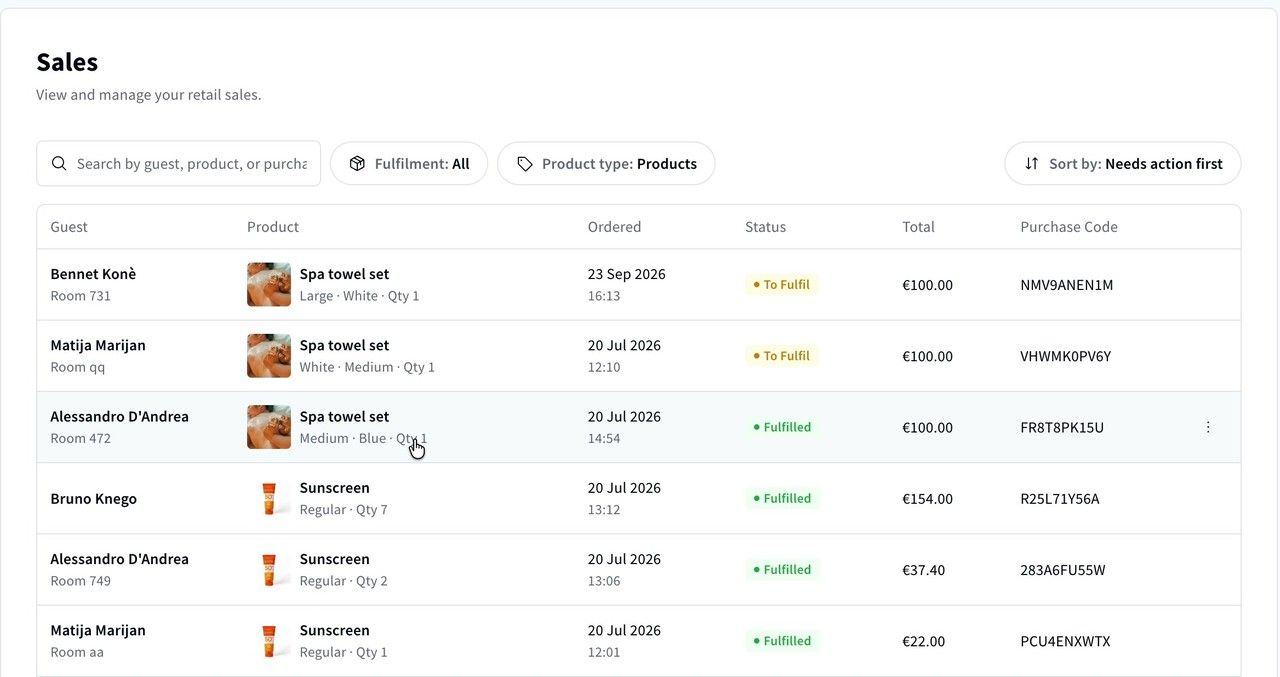Click the Fulfilled badge for FR8T8PK15U
Viewport: 1280px width, 677px height.
pos(783,427)
